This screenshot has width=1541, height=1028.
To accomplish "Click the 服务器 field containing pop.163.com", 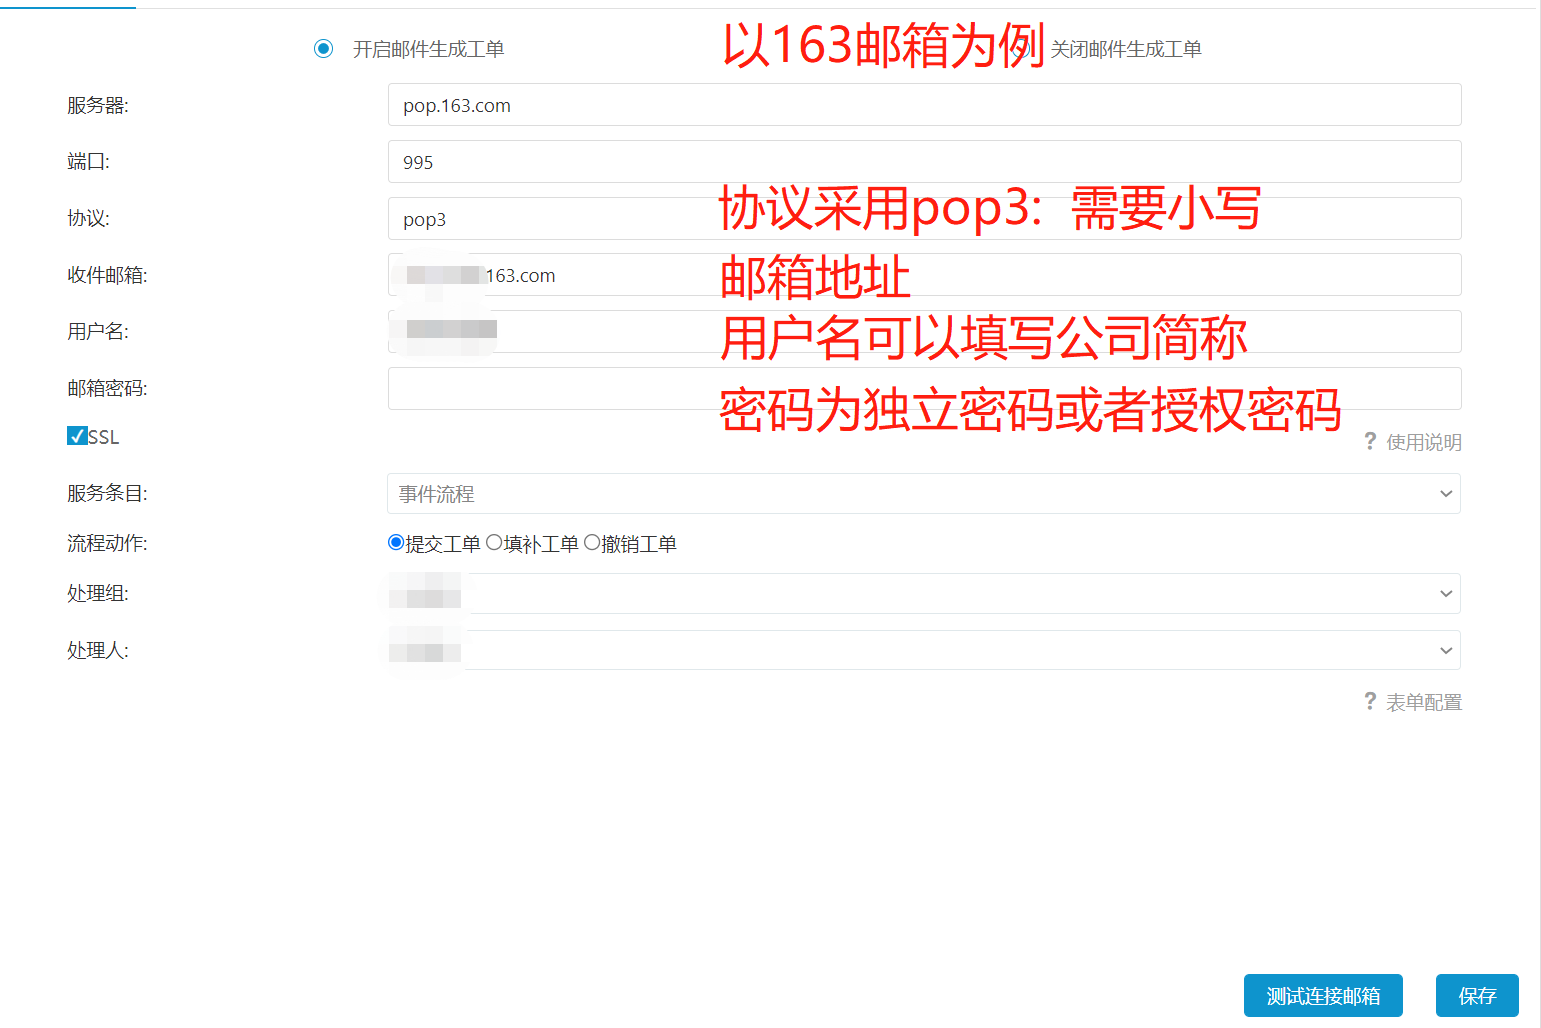I will coord(923,105).
